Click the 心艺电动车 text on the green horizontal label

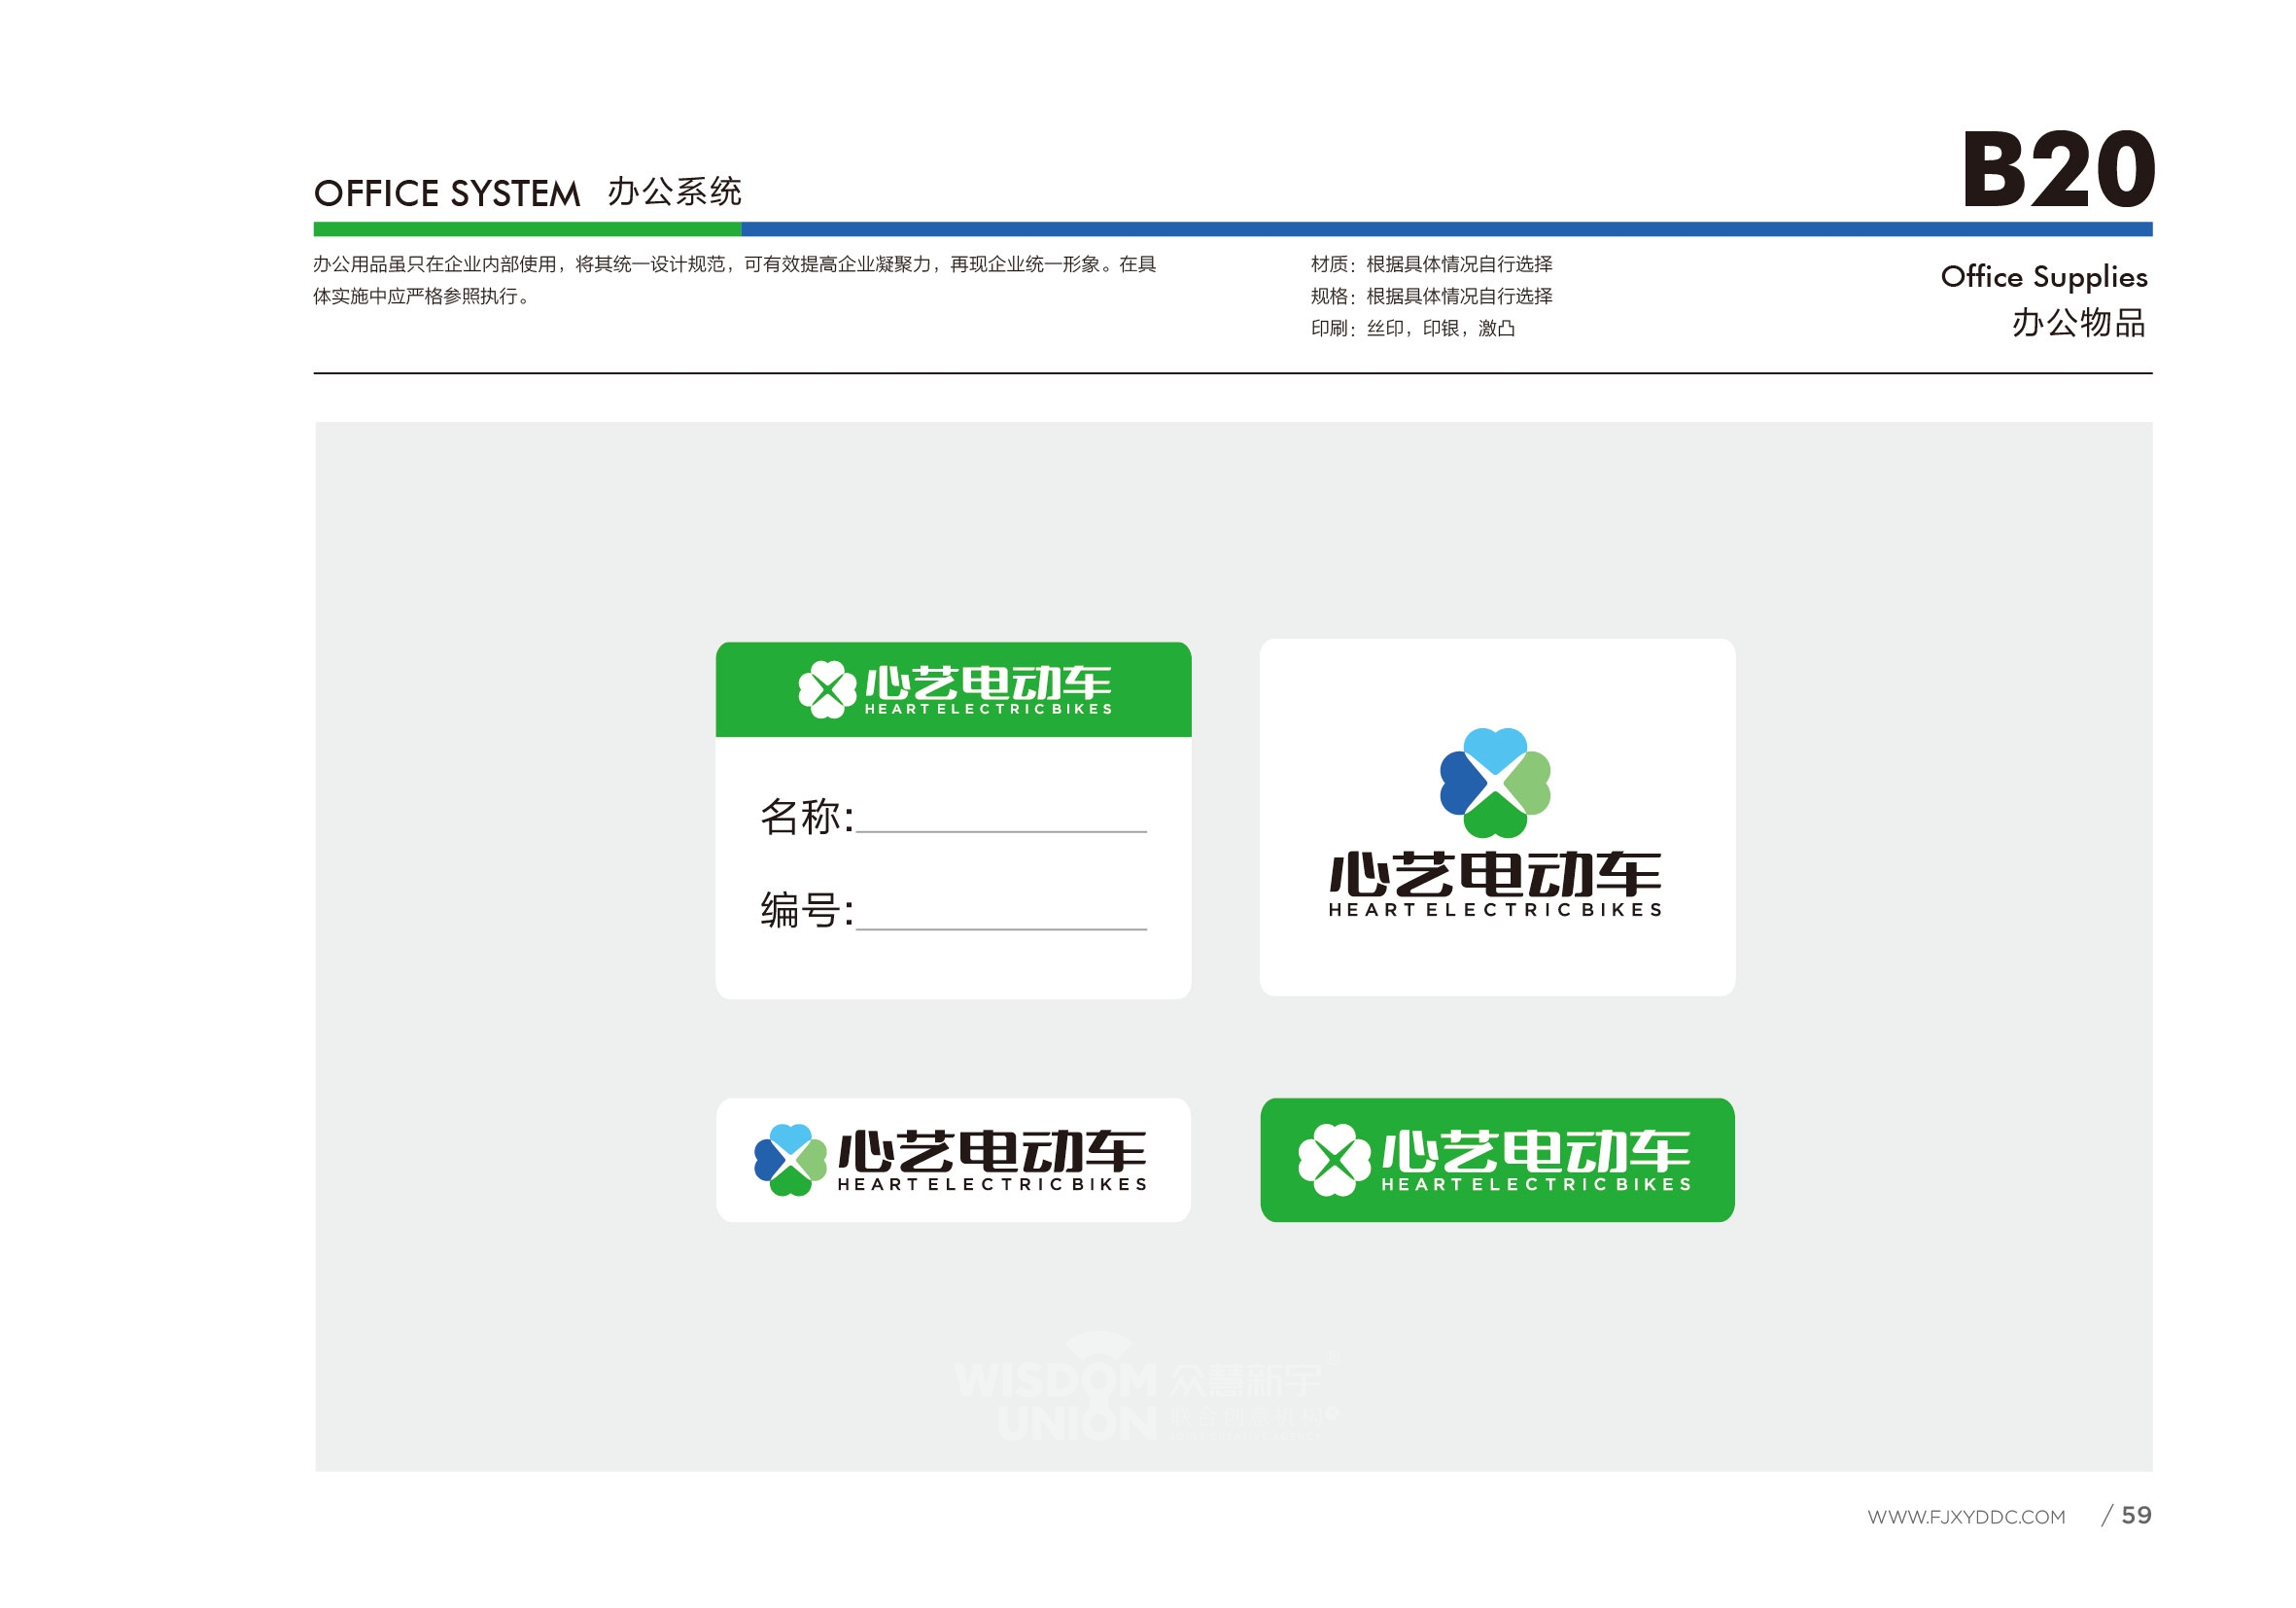1536,1151
